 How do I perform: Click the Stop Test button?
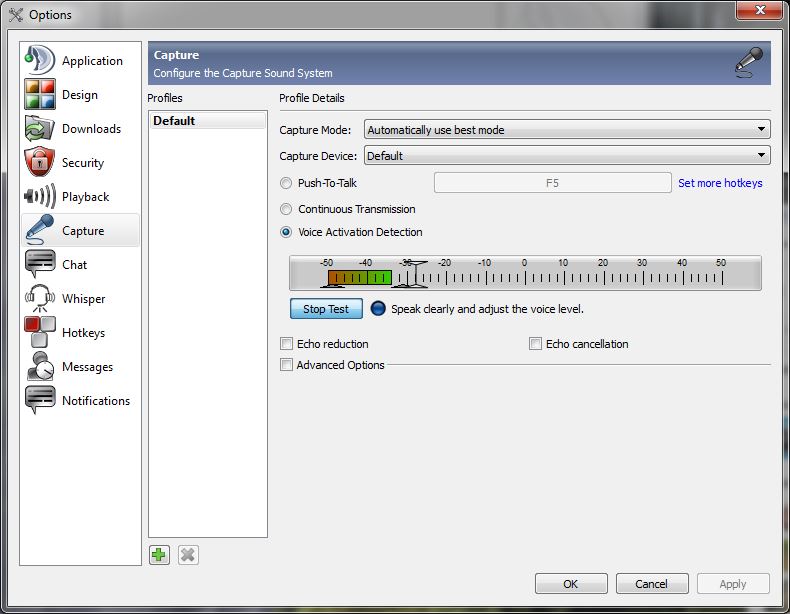tap(326, 309)
